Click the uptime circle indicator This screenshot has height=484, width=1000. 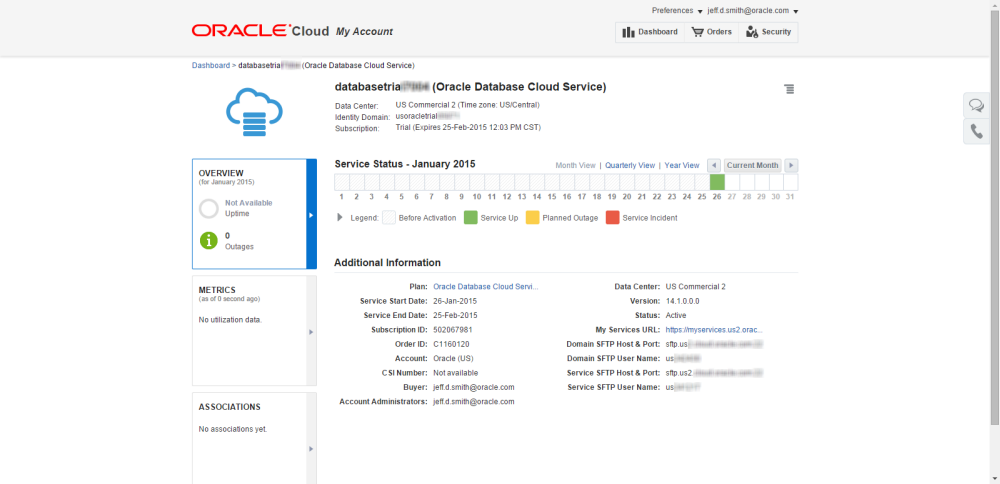pyautogui.click(x=209, y=209)
